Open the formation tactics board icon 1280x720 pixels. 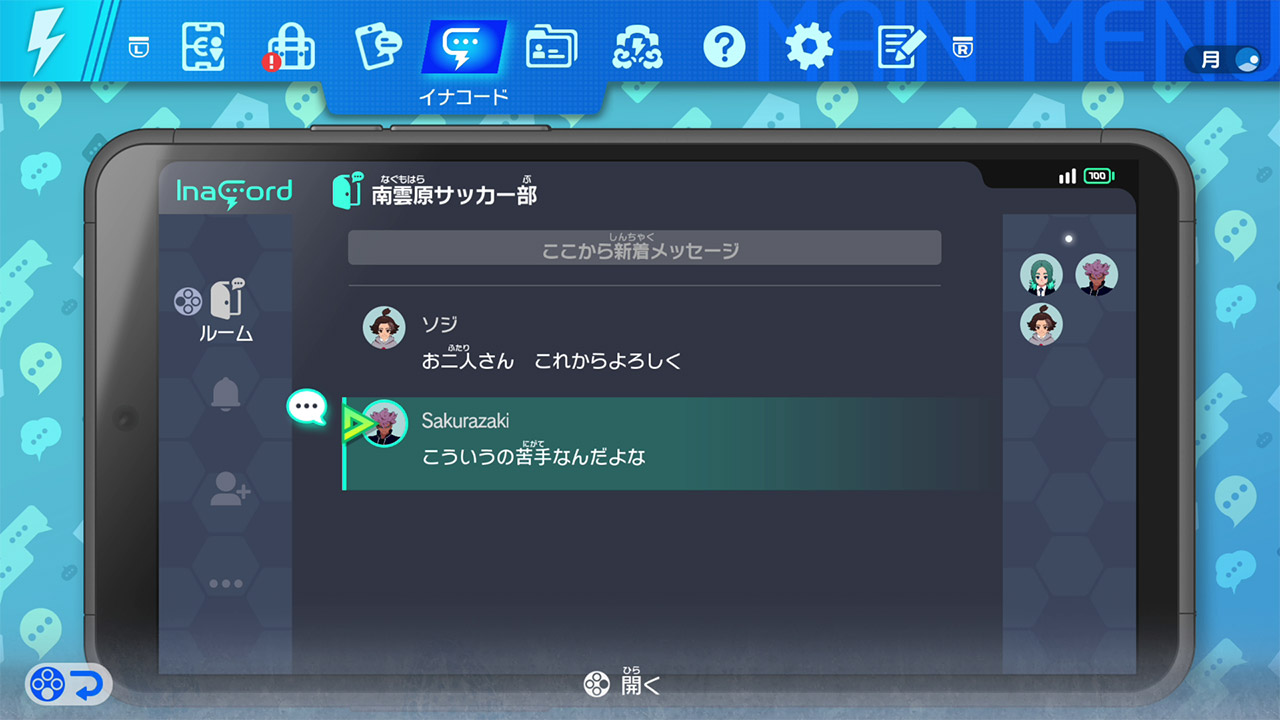[203, 46]
